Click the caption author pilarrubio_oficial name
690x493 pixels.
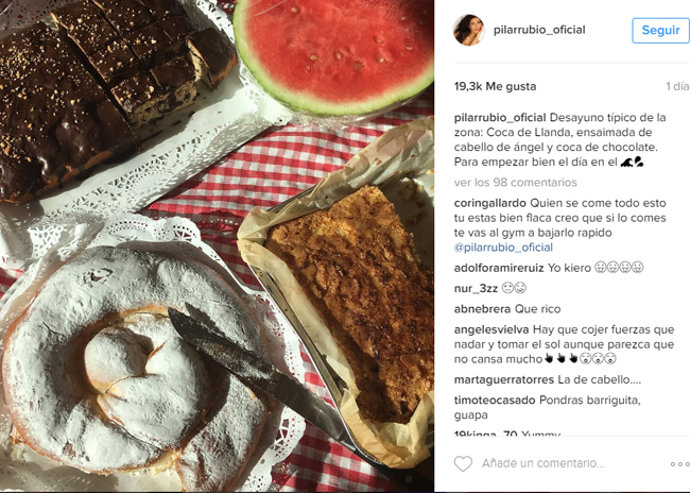(500, 118)
